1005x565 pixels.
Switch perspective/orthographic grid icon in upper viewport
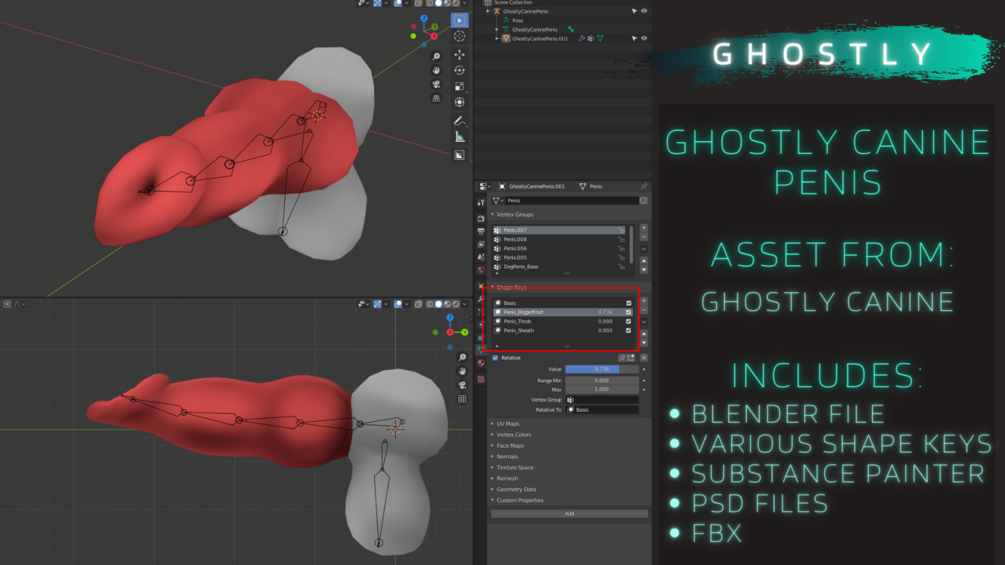click(x=436, y=99)
